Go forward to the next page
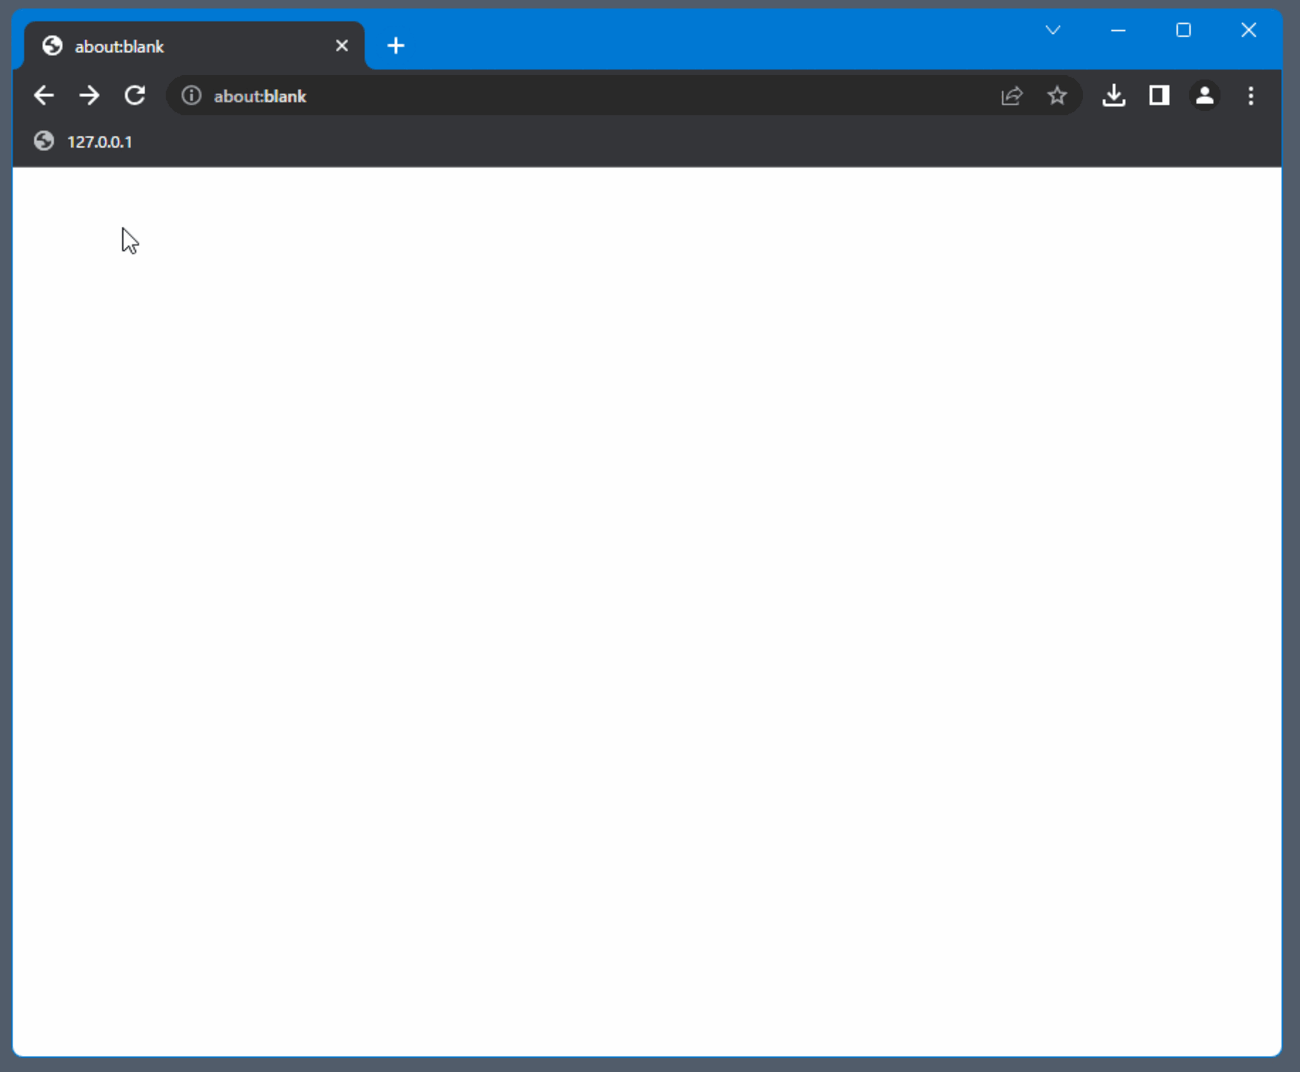 pyautogui.click(x=90, y=96)
